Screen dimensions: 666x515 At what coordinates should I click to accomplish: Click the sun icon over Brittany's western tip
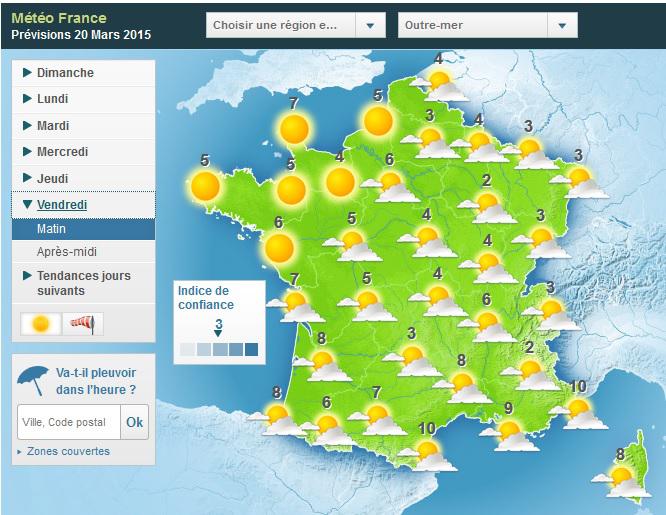(x=205, y=187)
